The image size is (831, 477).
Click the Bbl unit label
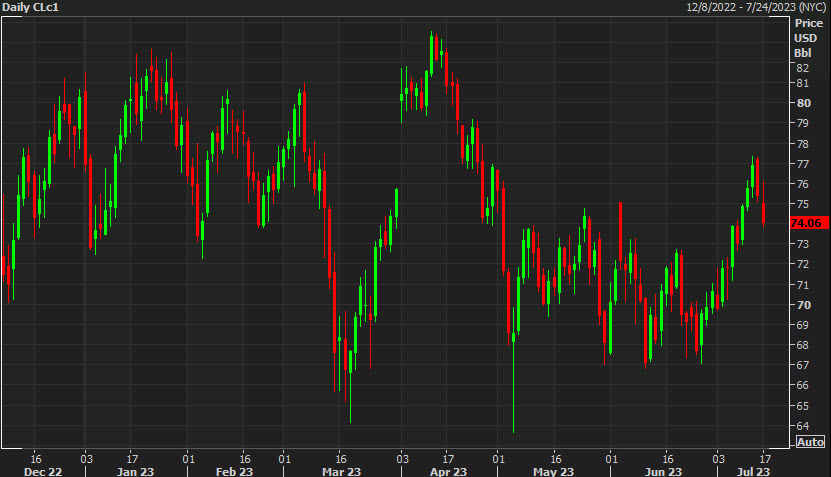(802, 53)
